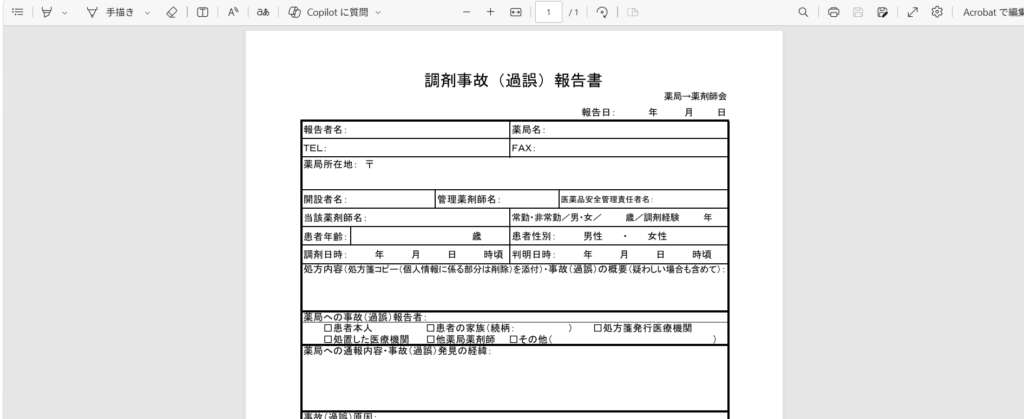Click the 調剤日時 label
This screenshot has height=419, width=1024.
(325, 255)
